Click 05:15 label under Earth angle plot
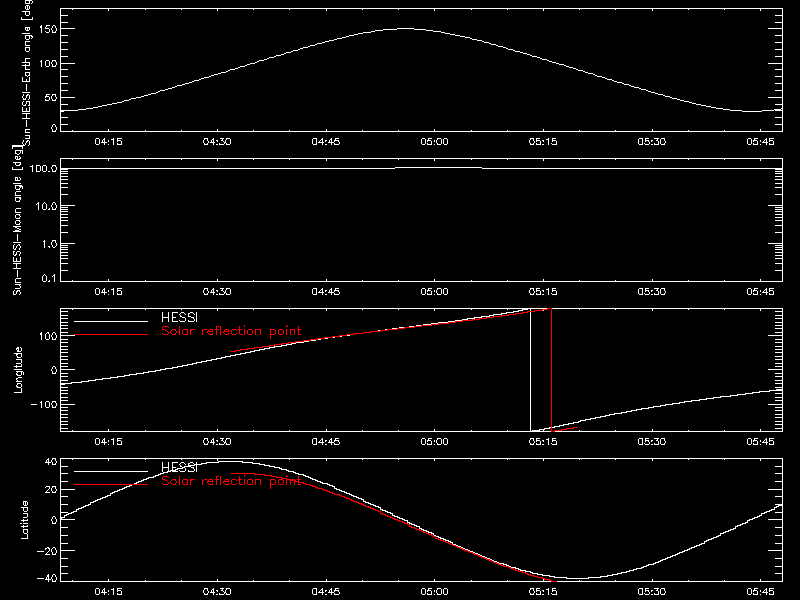Image resolution: width=800 pixels, height=600 pixels. [543, 142]
